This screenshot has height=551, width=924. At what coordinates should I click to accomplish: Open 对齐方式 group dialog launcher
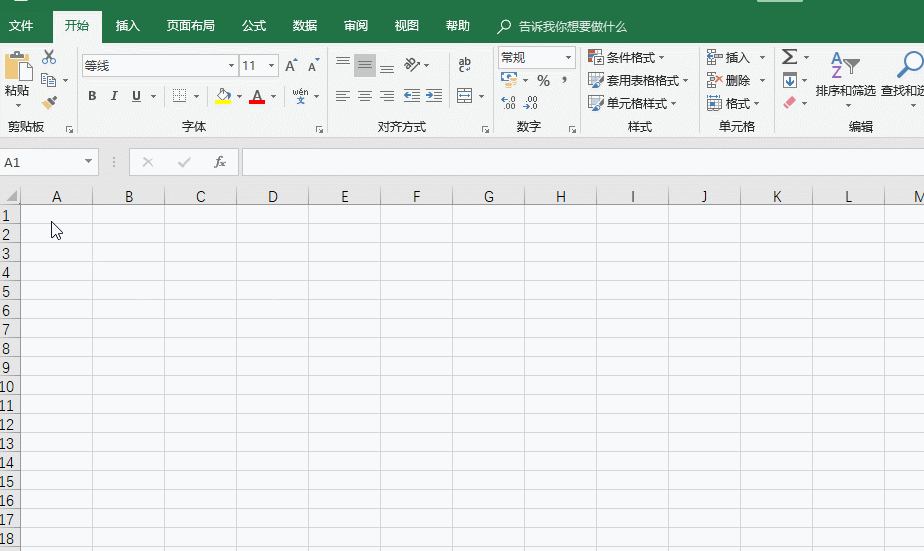click(x=486, y=129)
